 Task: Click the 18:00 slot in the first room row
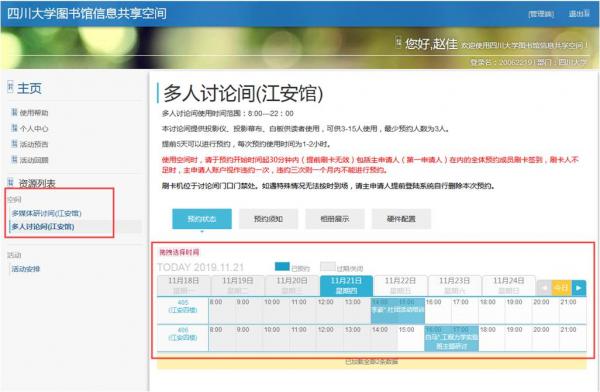tap(492, 310)
